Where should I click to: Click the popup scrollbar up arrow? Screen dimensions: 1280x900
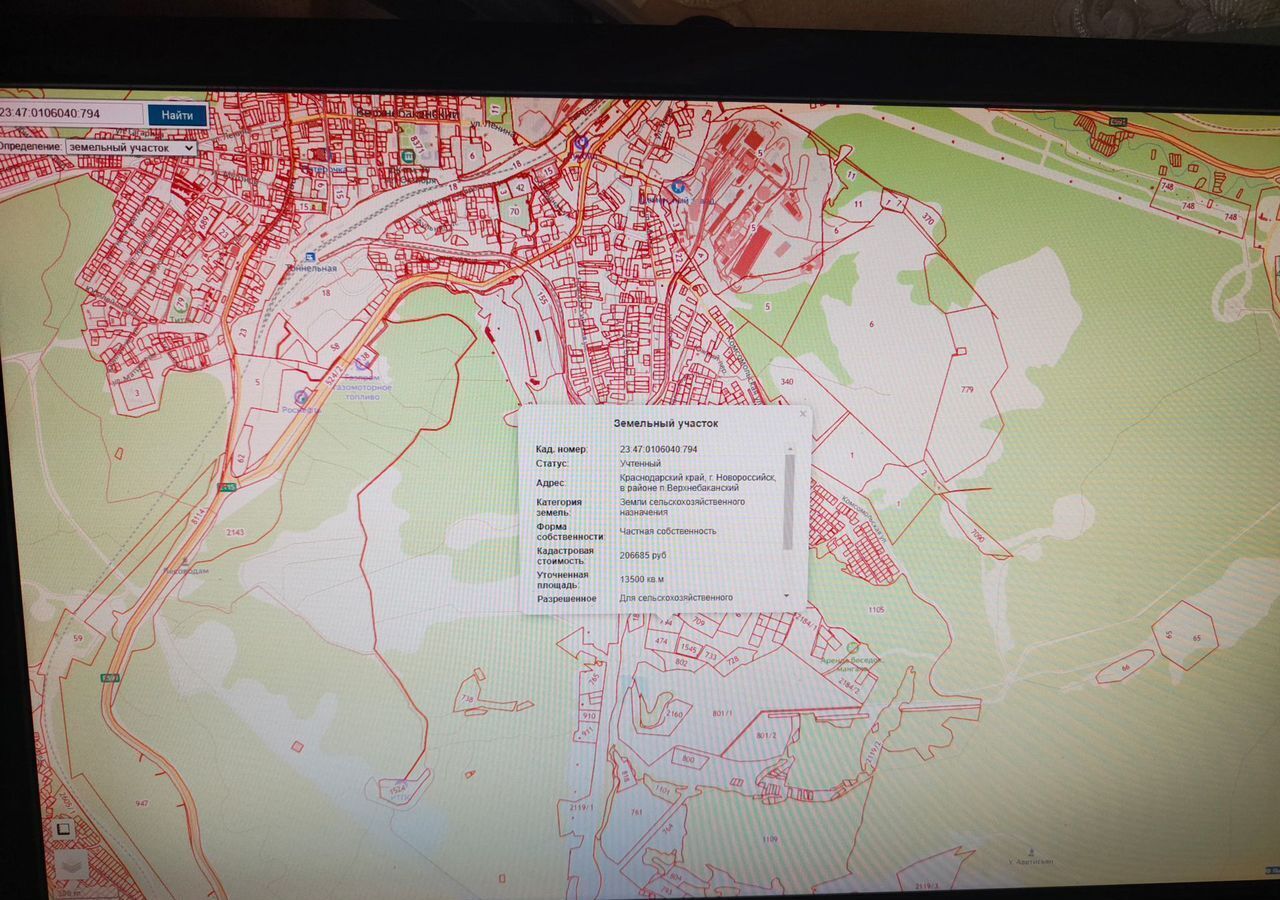(788, 448)
